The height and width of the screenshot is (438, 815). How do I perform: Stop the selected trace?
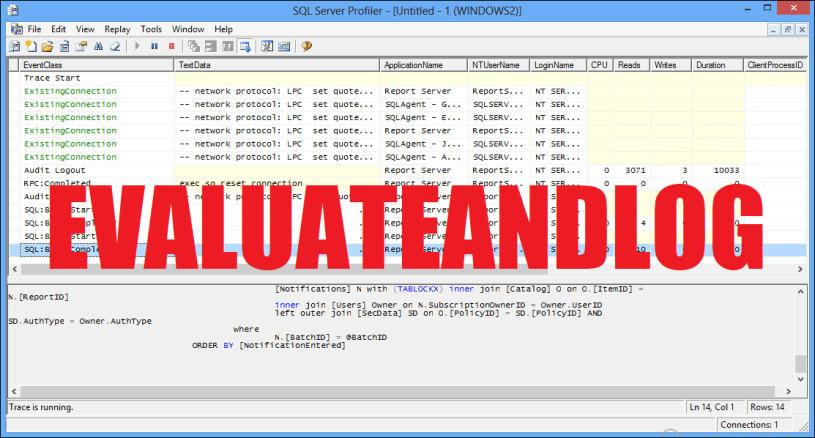[x=171, y=46]
